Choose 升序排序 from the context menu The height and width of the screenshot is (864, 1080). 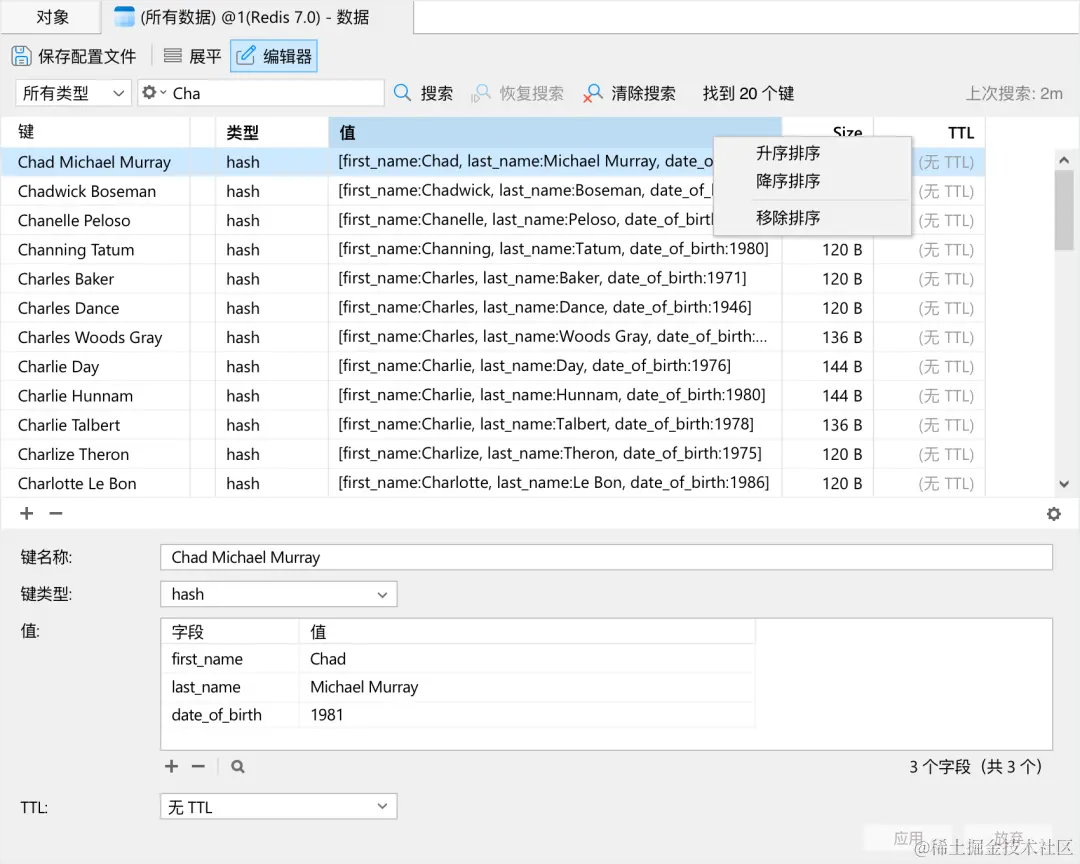(x=788, y=153)
